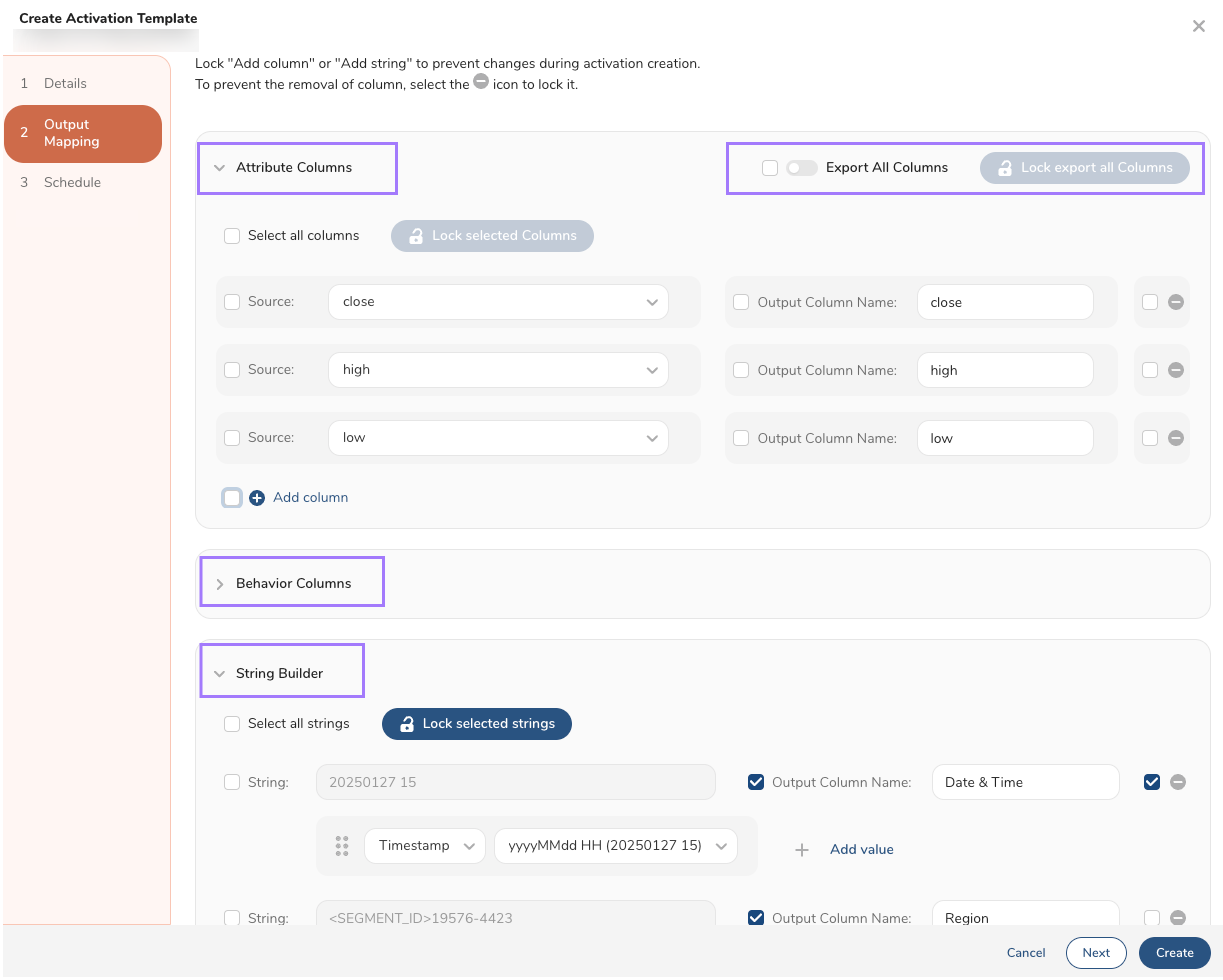Uncheck Date & Time Output Column Name checkbox
The height and width of the screenshot is (980, 1223).
tap(756, 782)
